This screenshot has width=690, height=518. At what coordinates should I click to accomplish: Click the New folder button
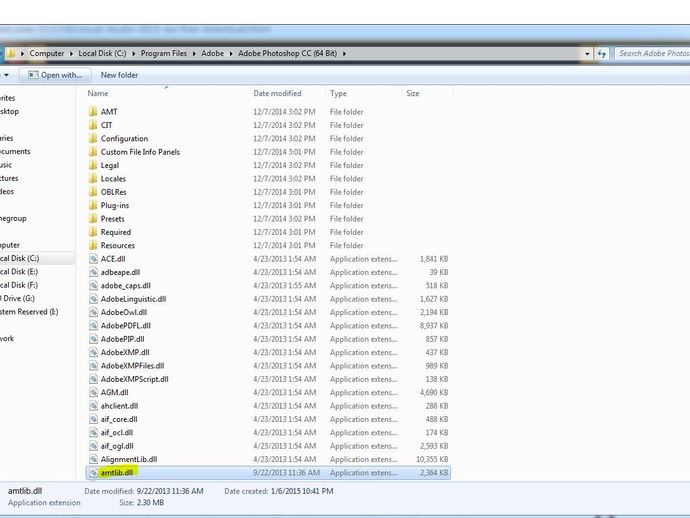click(x=119, y=75)
